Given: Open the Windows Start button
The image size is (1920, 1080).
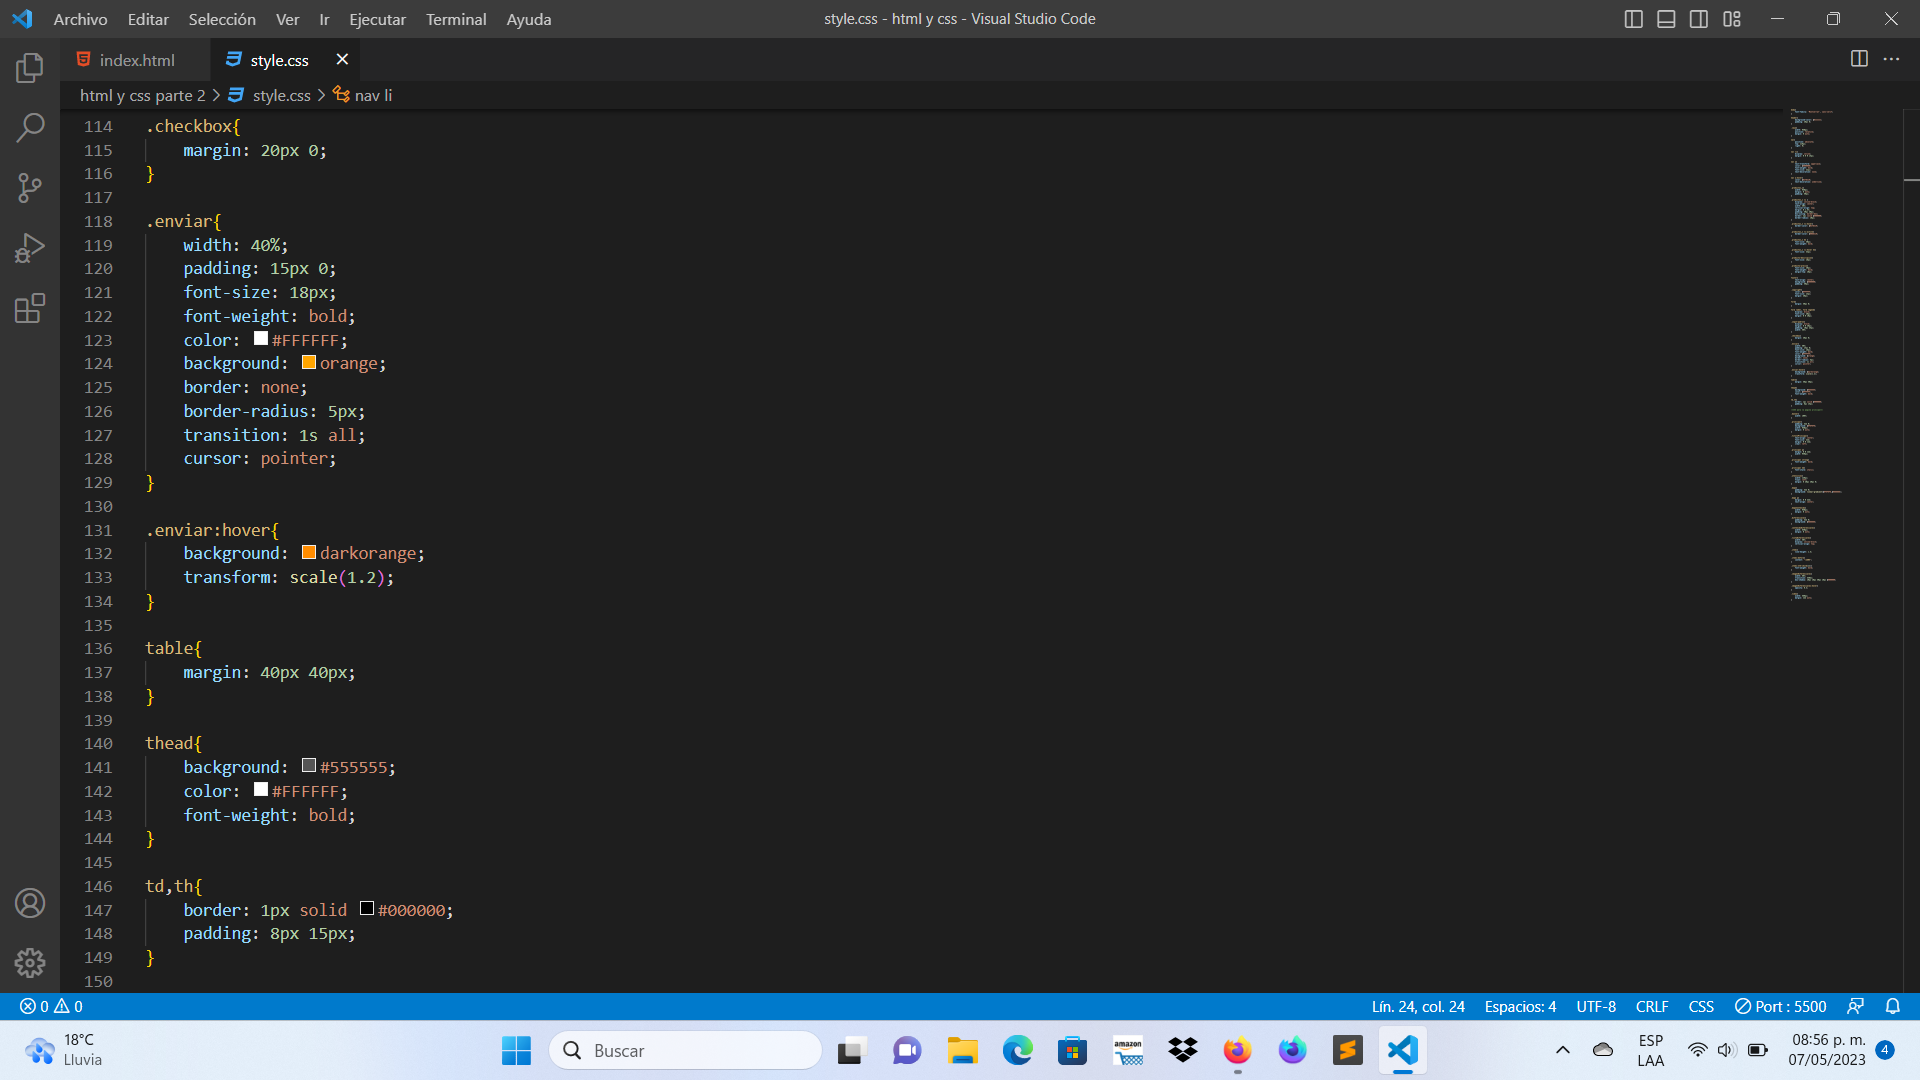Looking at the screenshot, I should pyautogui.click(x=516, y=1050).
